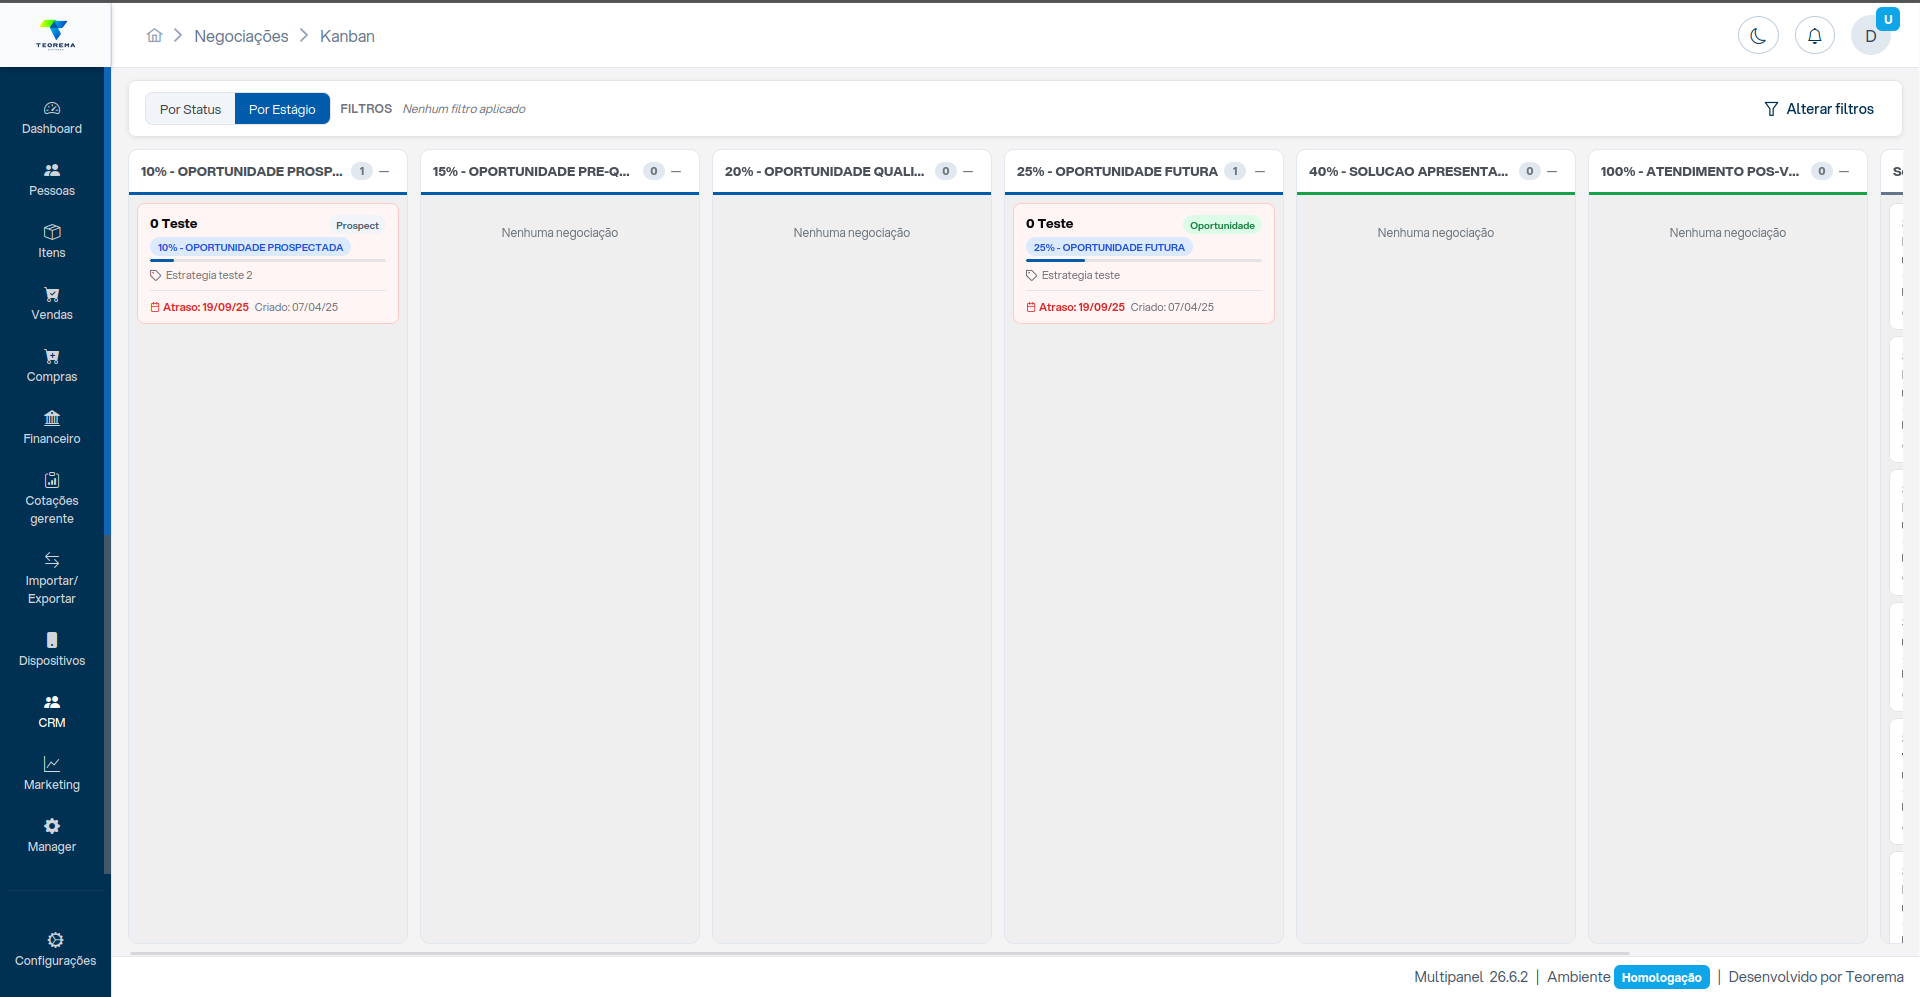The height and width of the screenshot is (997, 1920).
Task: Click count badge on 10% column
Action: [x=362, y=171]
